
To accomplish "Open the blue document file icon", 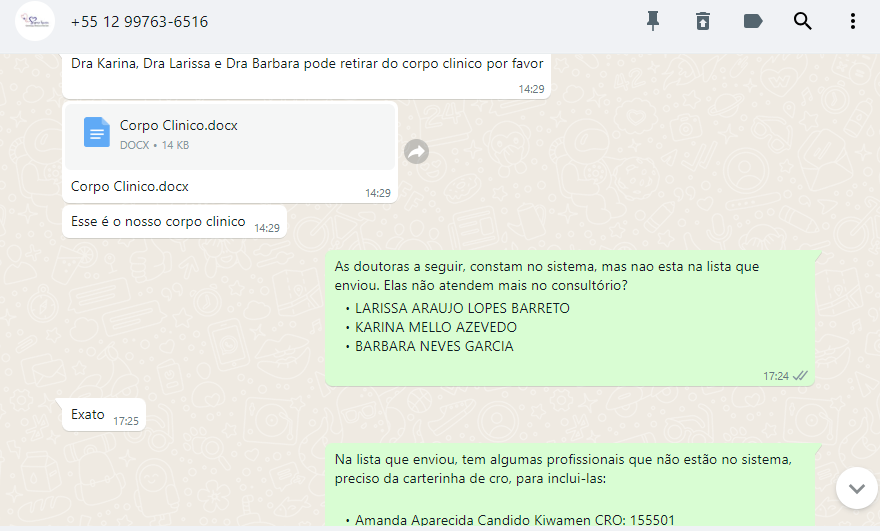I will click(97, 132).
